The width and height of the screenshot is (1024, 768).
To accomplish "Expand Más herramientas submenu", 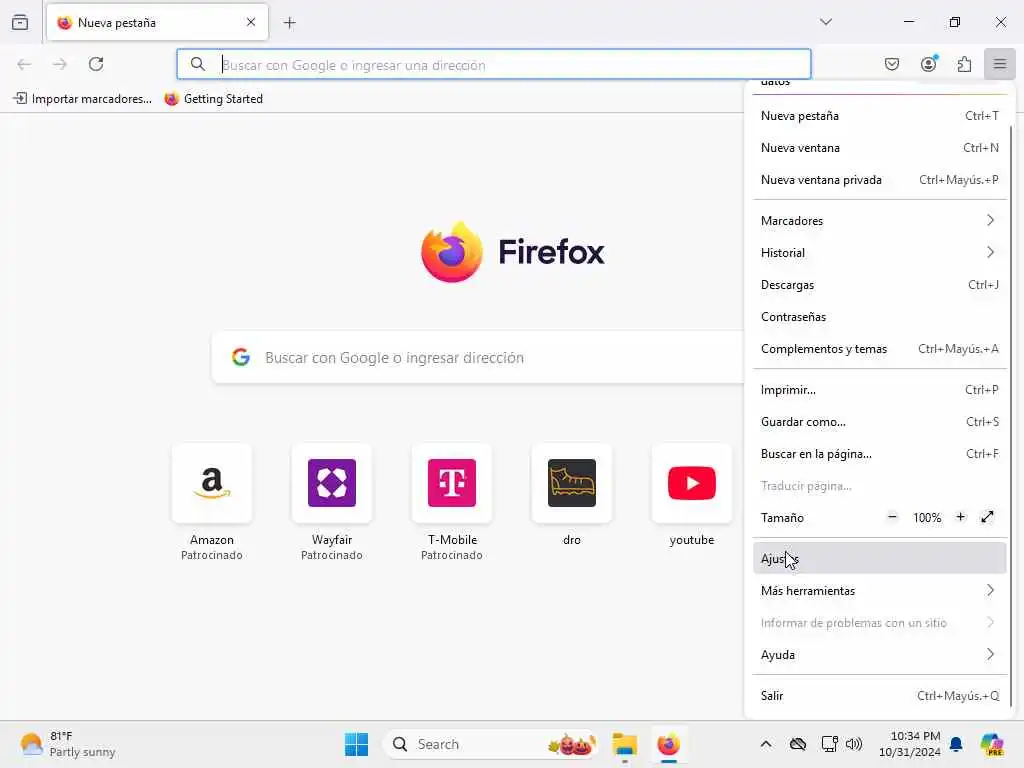I will [879, 590].
